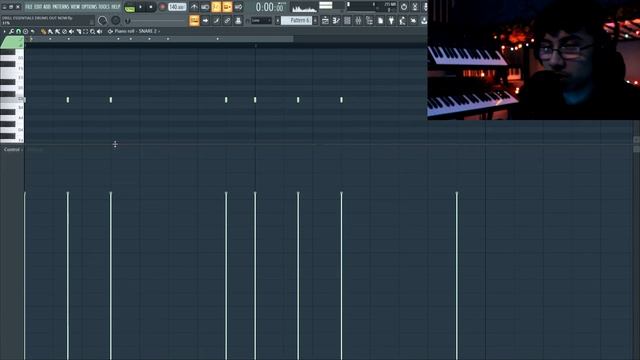The width and height of the screenshot is (640, 360).
Task: Disable the recording countdown
Action: 216,7
